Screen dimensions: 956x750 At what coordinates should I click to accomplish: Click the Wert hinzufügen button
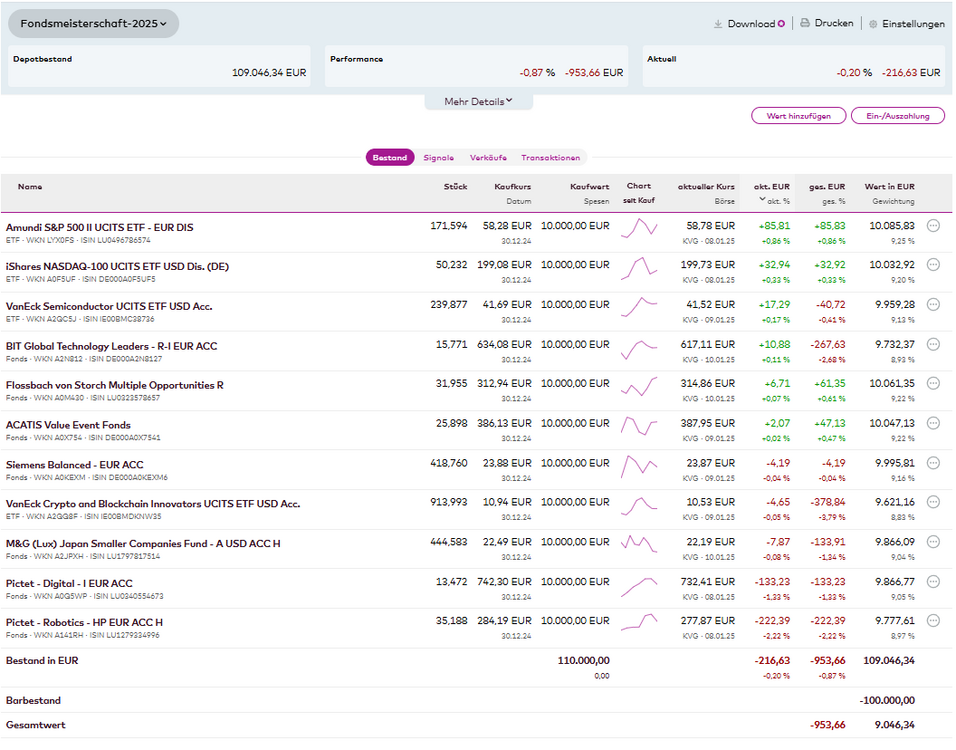tap(798, 116)
